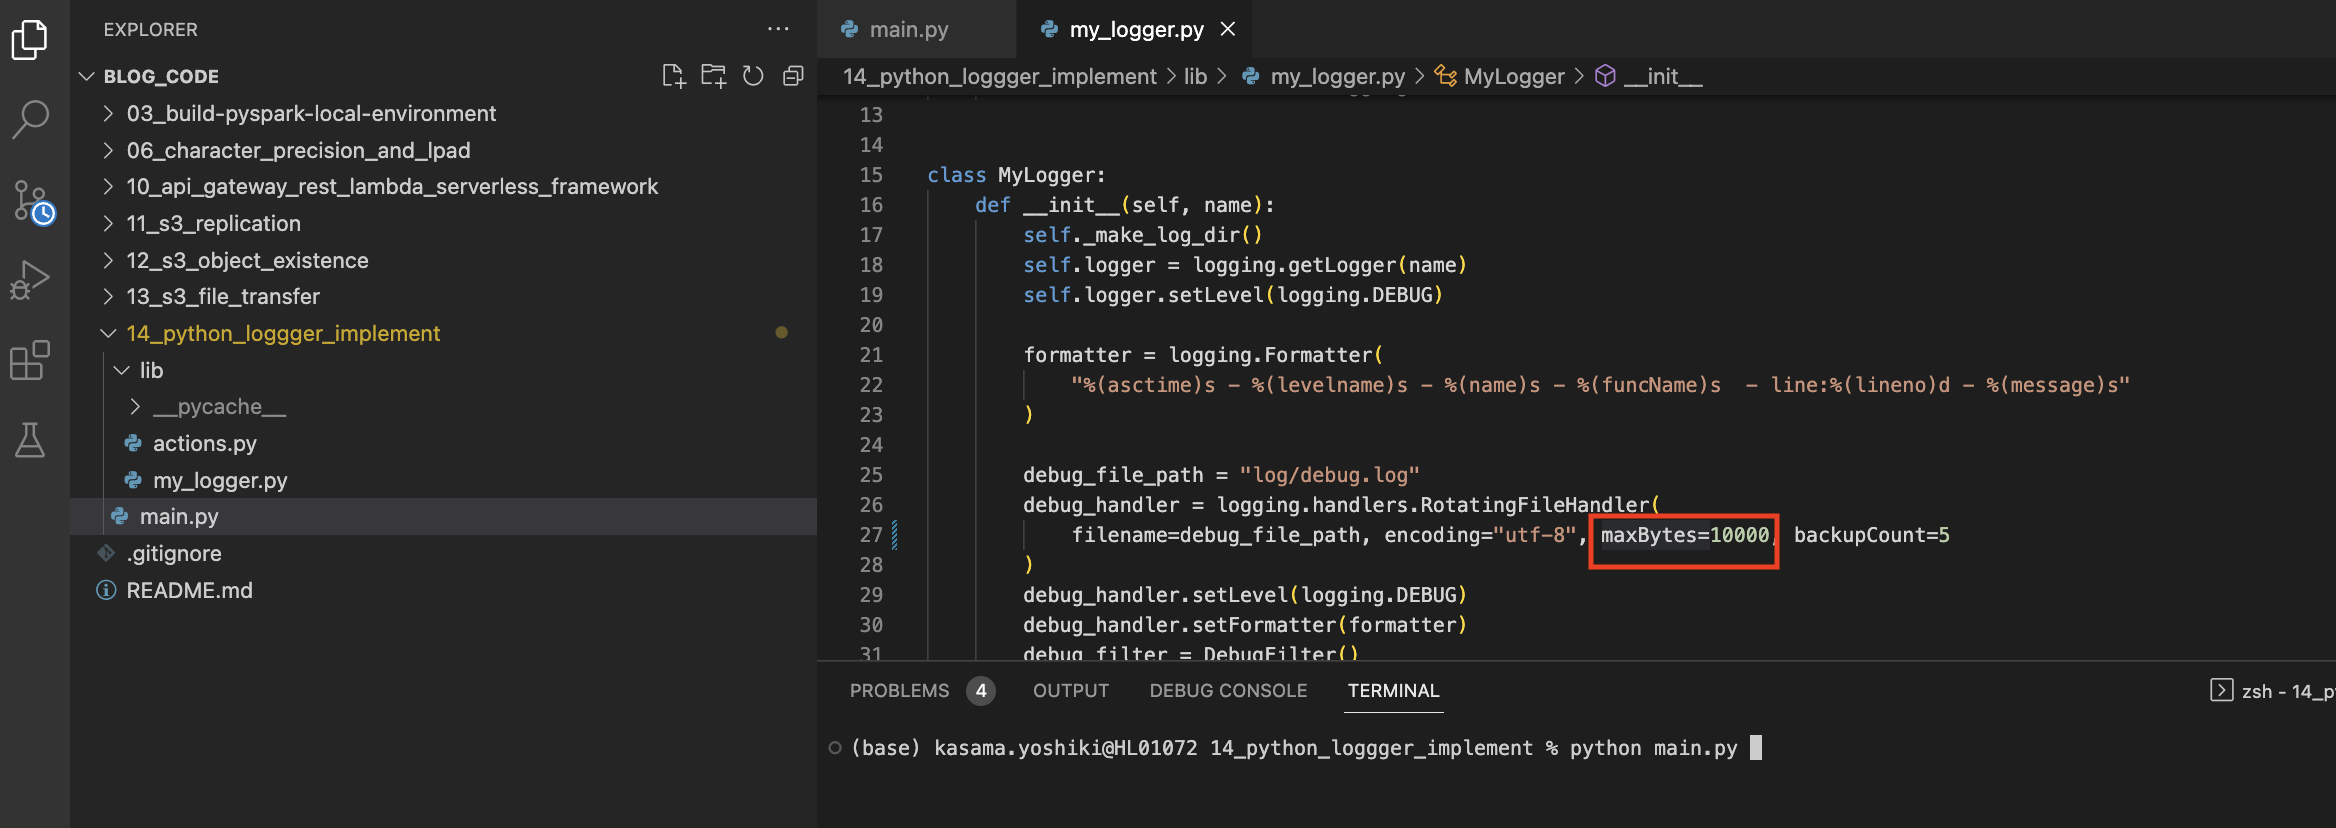2336x828 pixels.
Task: Select main.py in the file tree
Action: coord(443,516)
